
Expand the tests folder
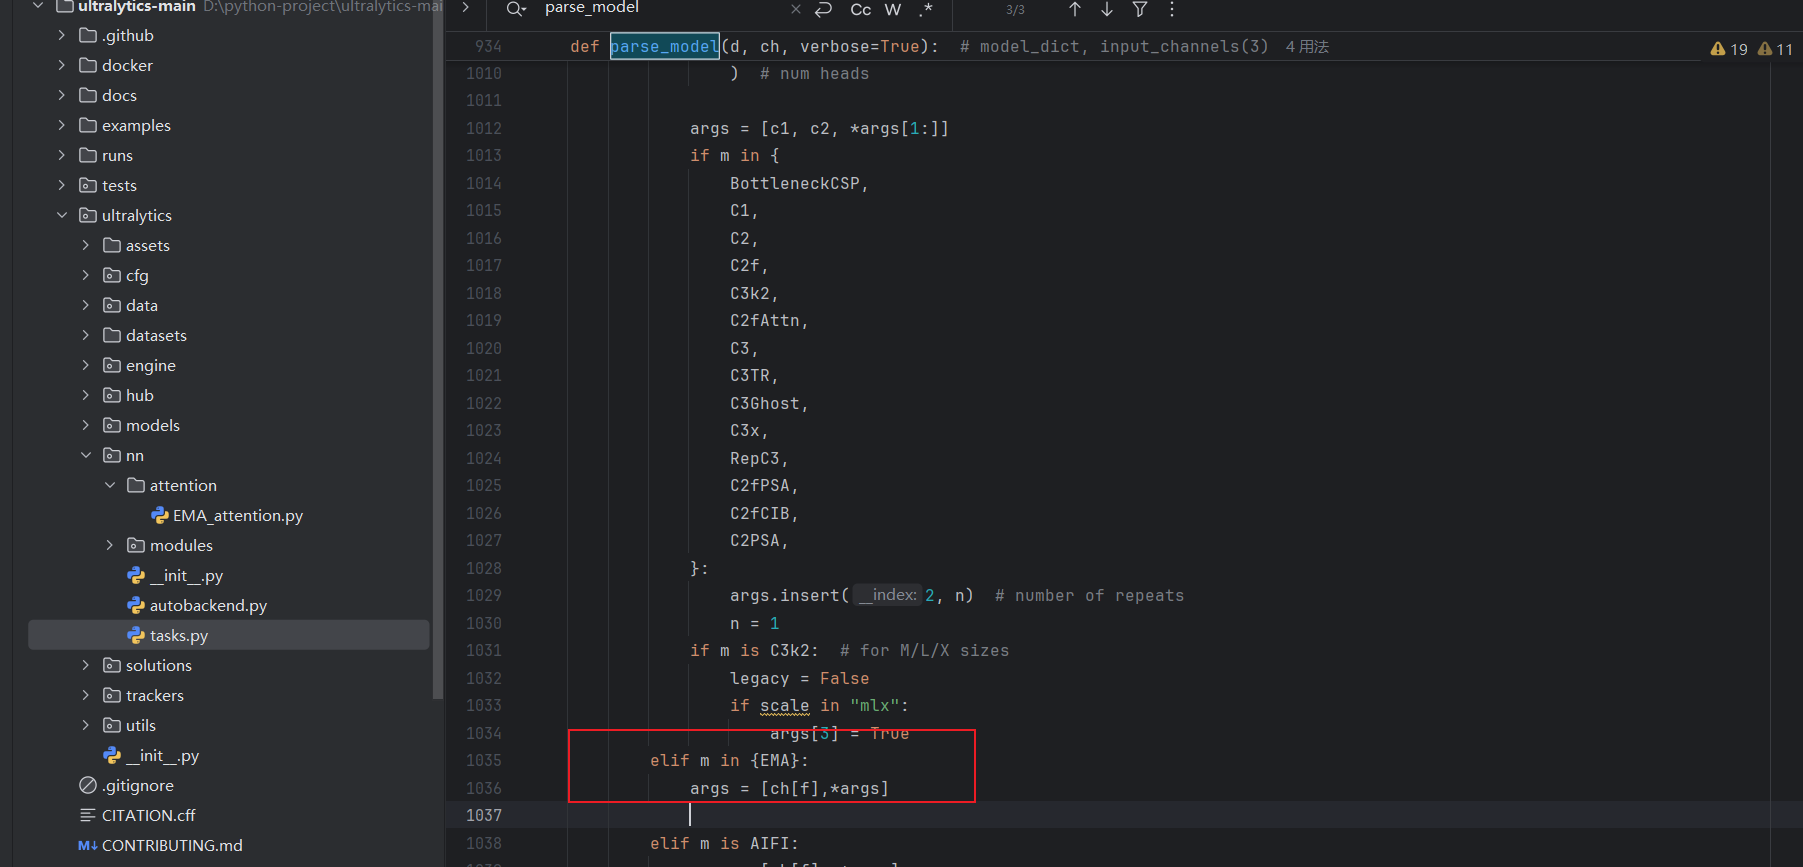point(62,185)
